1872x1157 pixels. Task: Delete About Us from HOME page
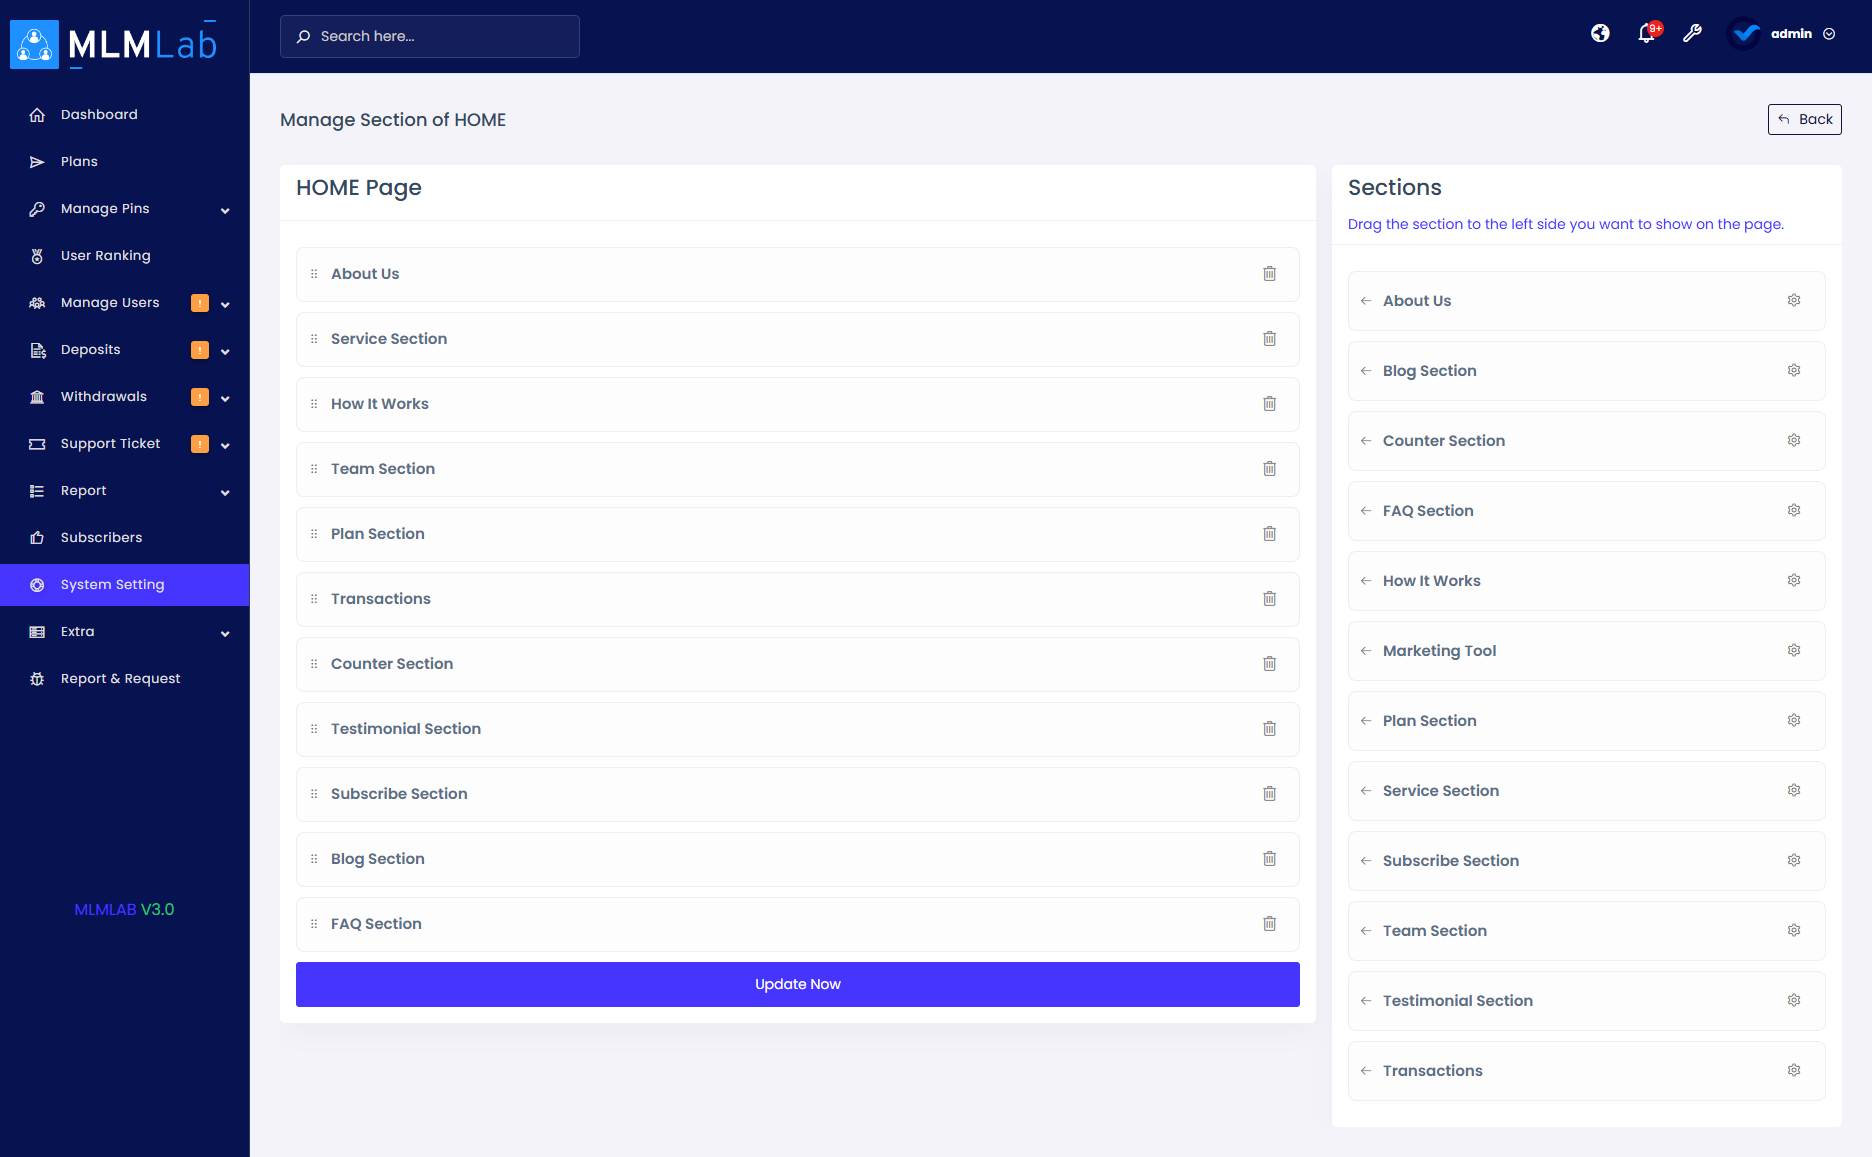1269,274
